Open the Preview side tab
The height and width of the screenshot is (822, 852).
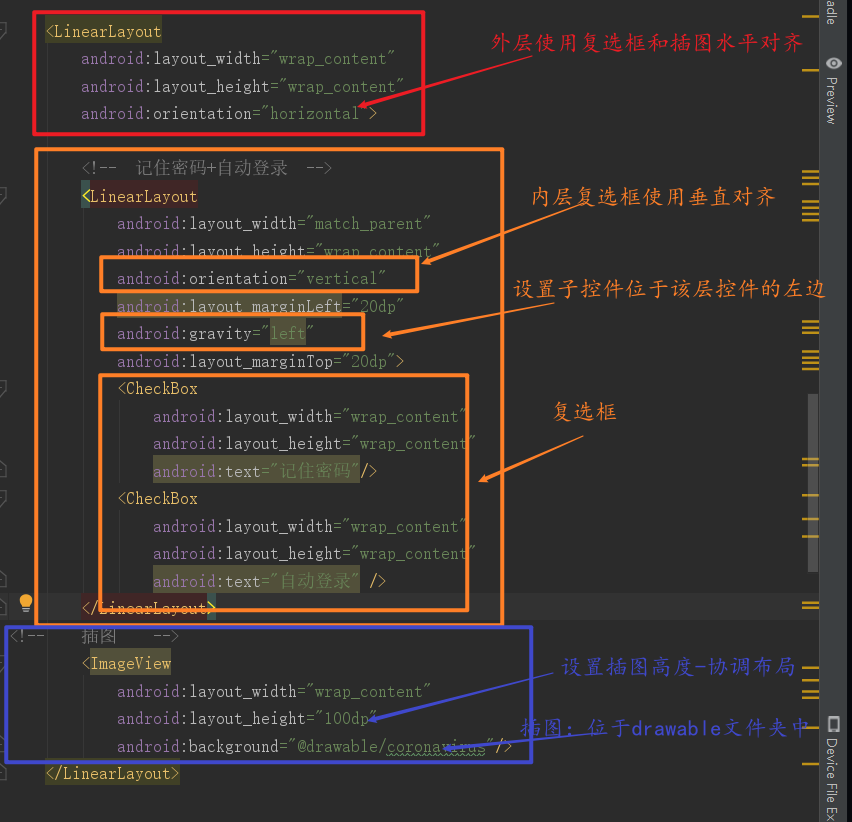click(x=833, y=91)
